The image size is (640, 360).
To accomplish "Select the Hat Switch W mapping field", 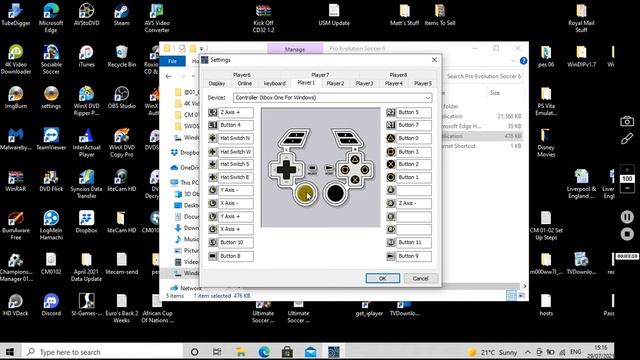I will pyautogui.click(x=236, y=152).
